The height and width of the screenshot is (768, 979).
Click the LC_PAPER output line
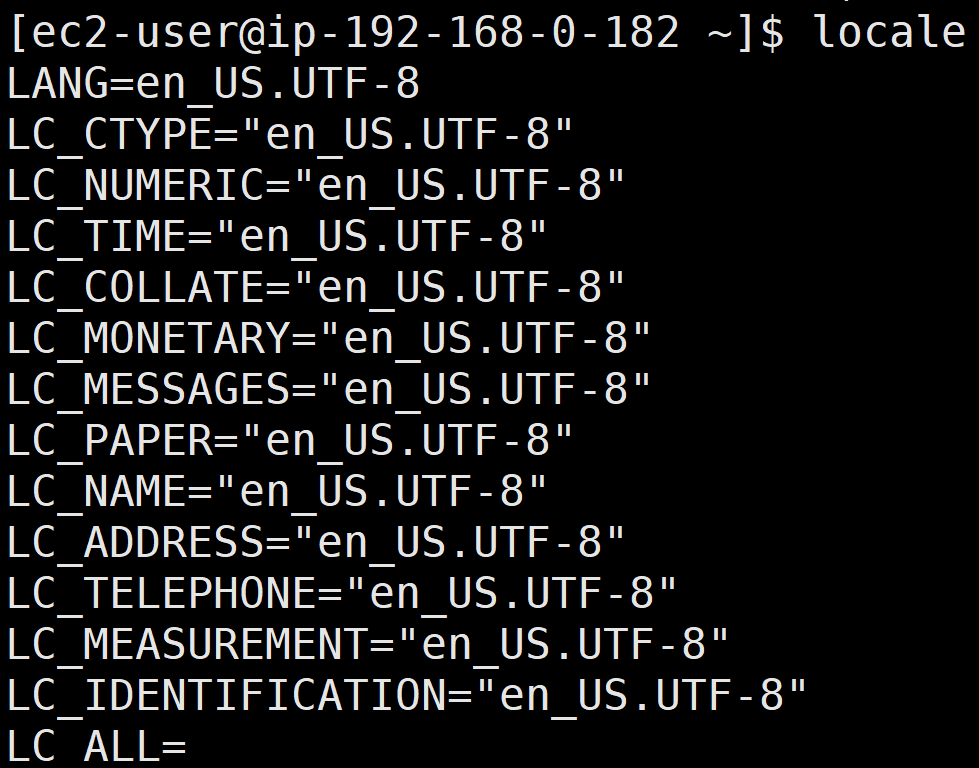point(290,441)
